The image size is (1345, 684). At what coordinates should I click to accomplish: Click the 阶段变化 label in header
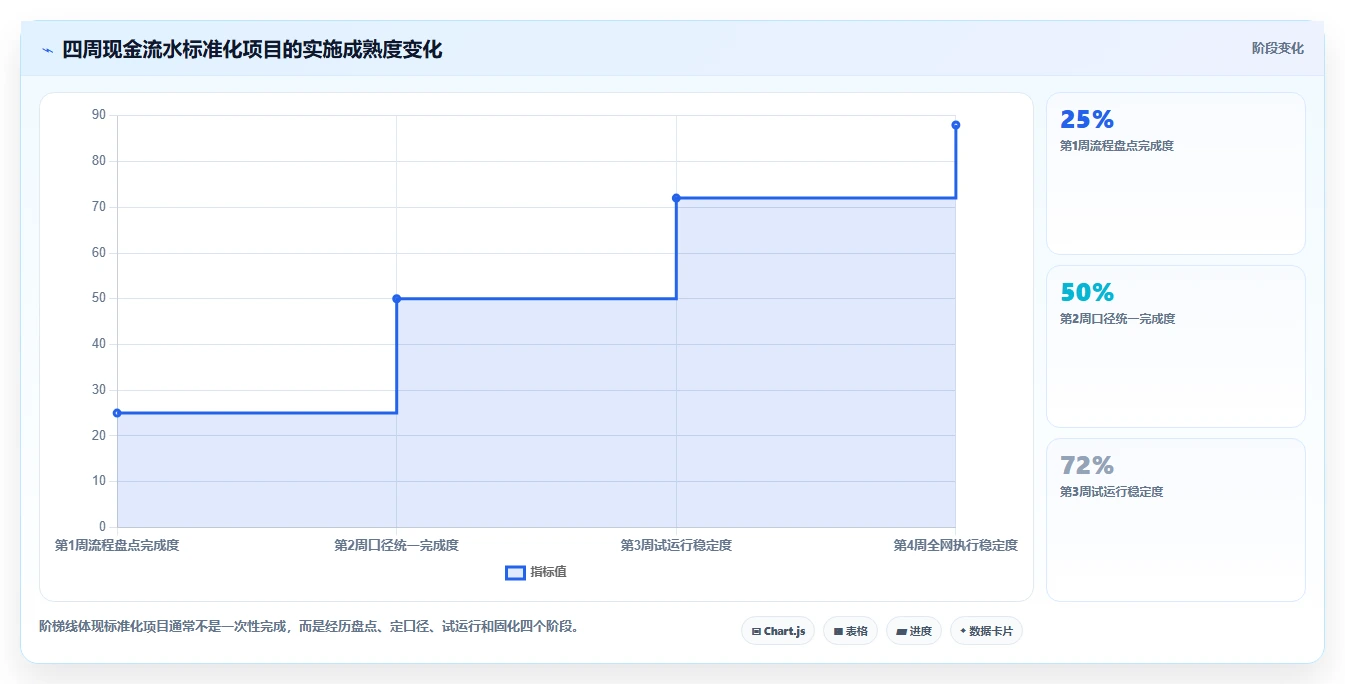[1277, 48]
